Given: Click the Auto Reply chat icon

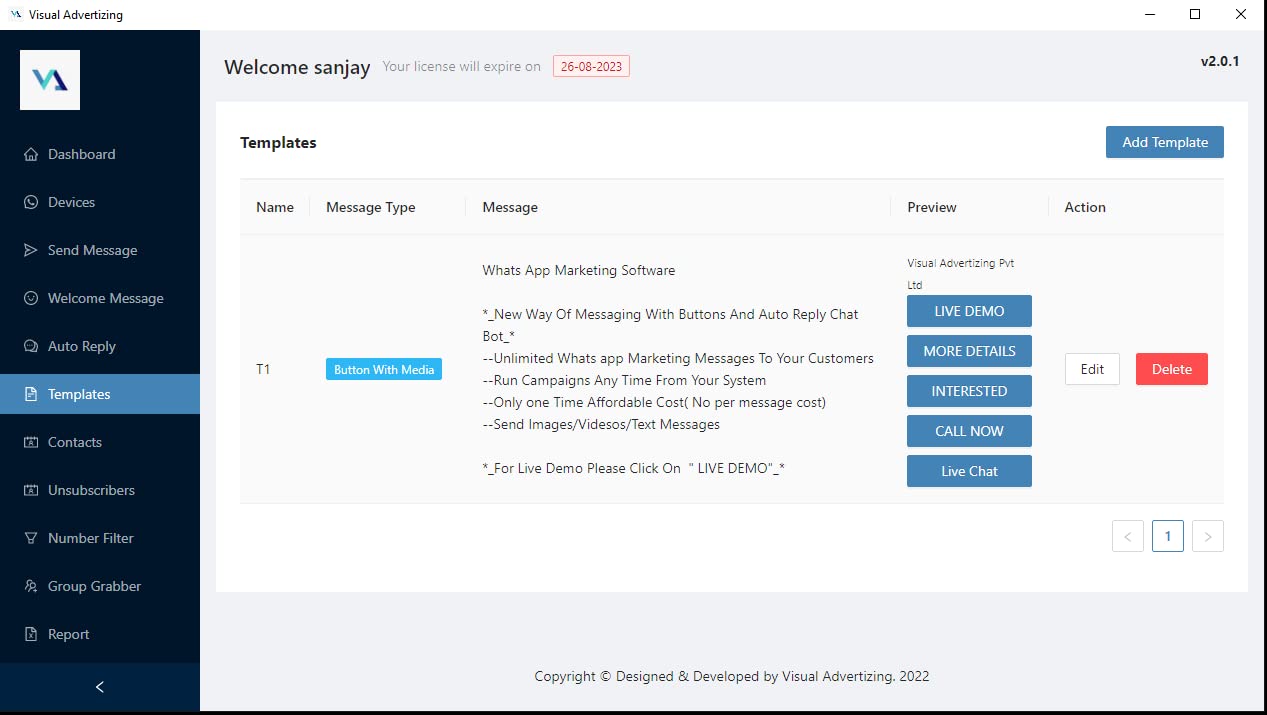Looking at the screenshot, I should [x=31, y=346].
